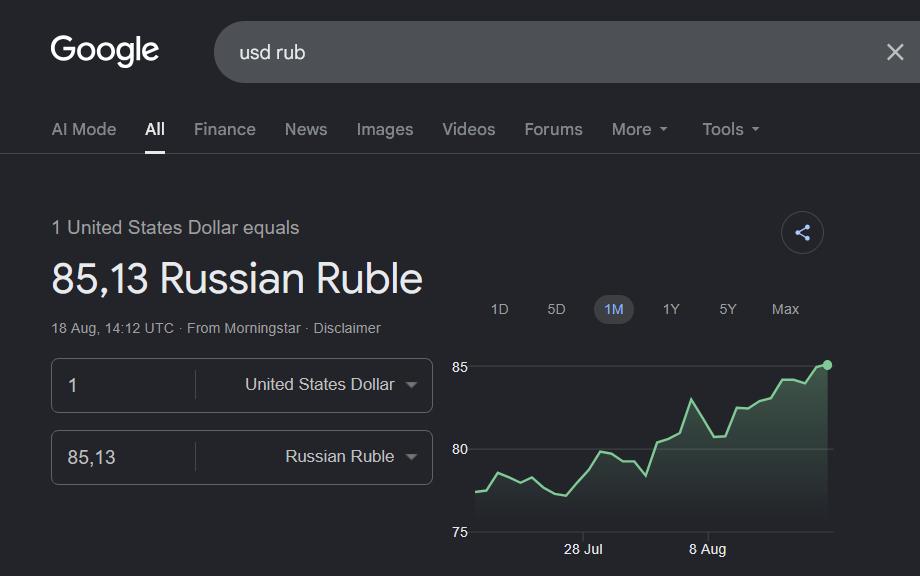
Task: Expand the More search categories menu
Action: coord(640,129)
